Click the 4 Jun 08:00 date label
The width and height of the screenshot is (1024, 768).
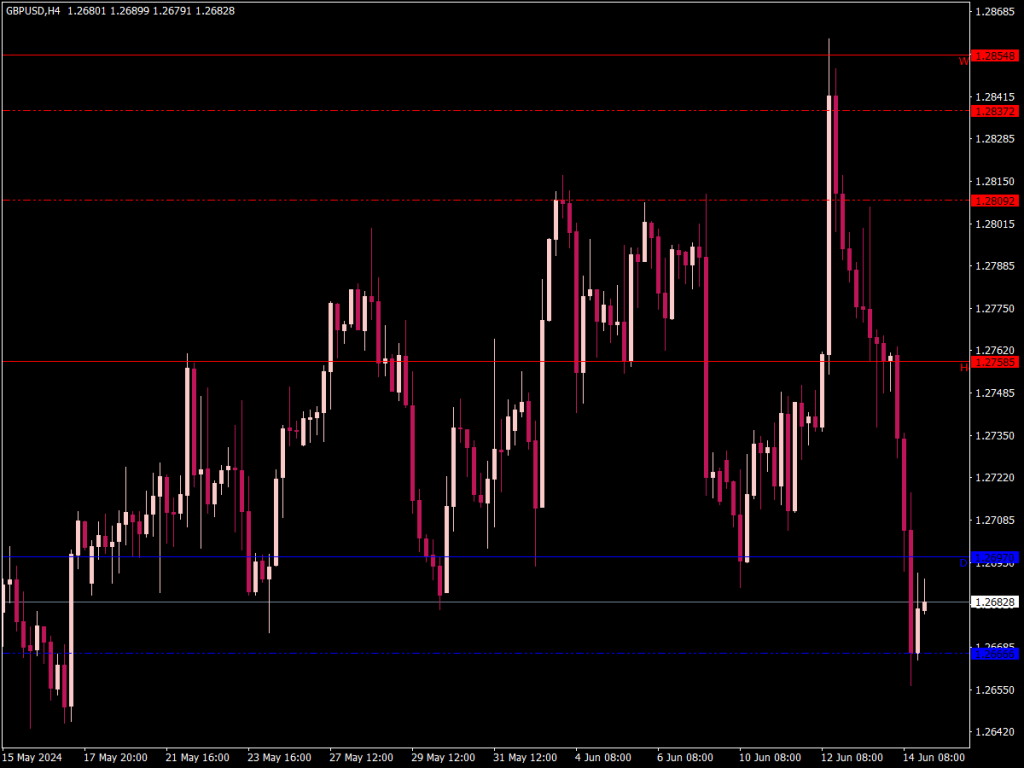coord(601,758)
